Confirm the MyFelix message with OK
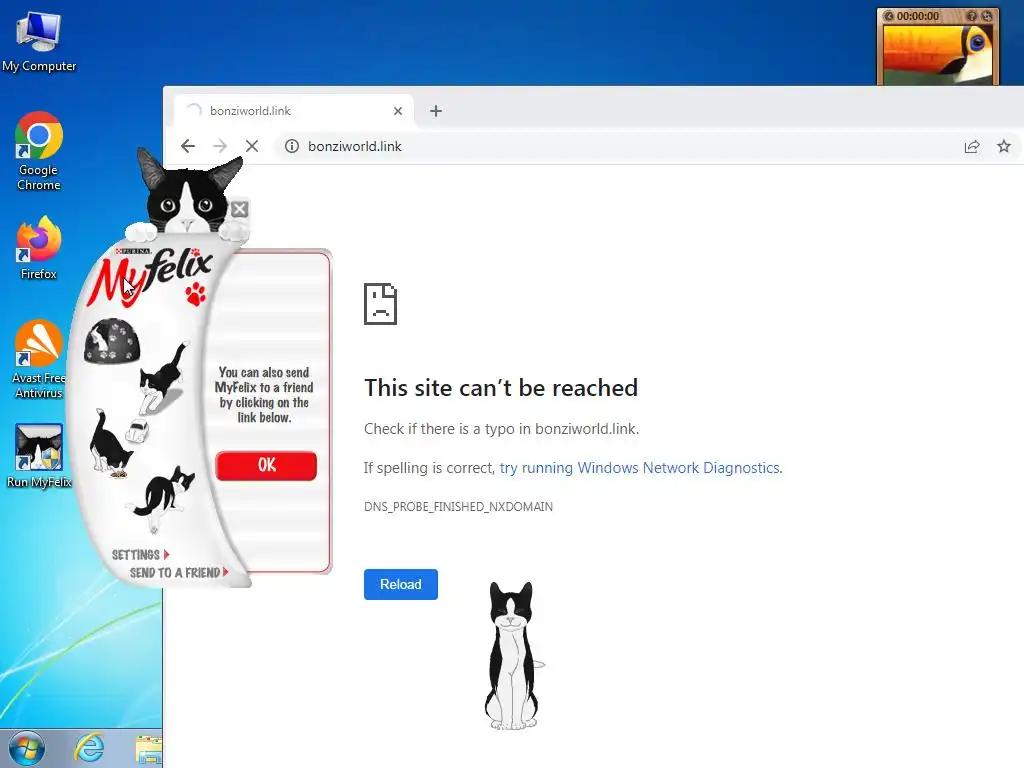 coord(266,466)
